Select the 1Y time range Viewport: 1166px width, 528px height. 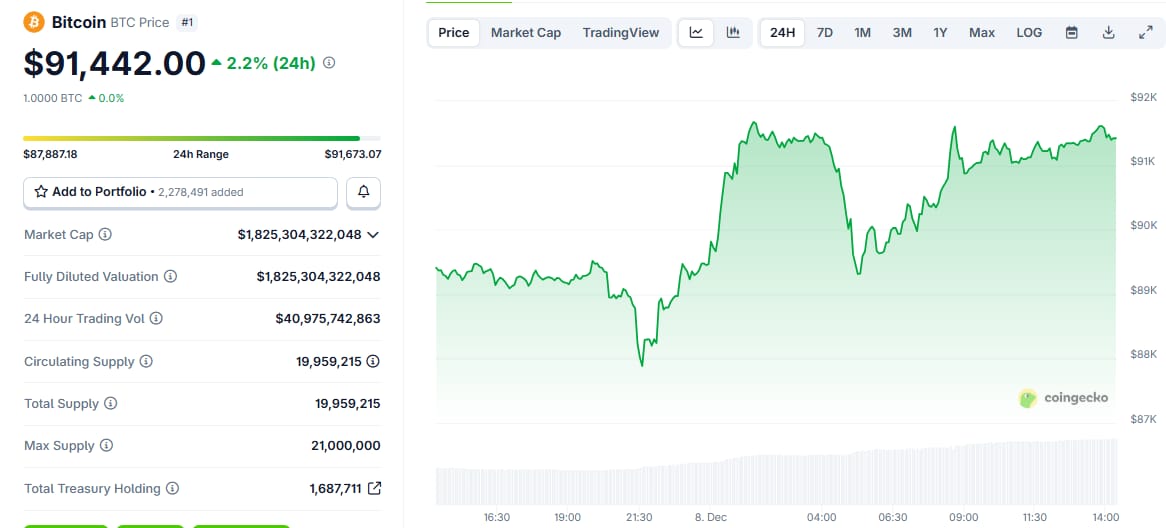click(940, 33)
